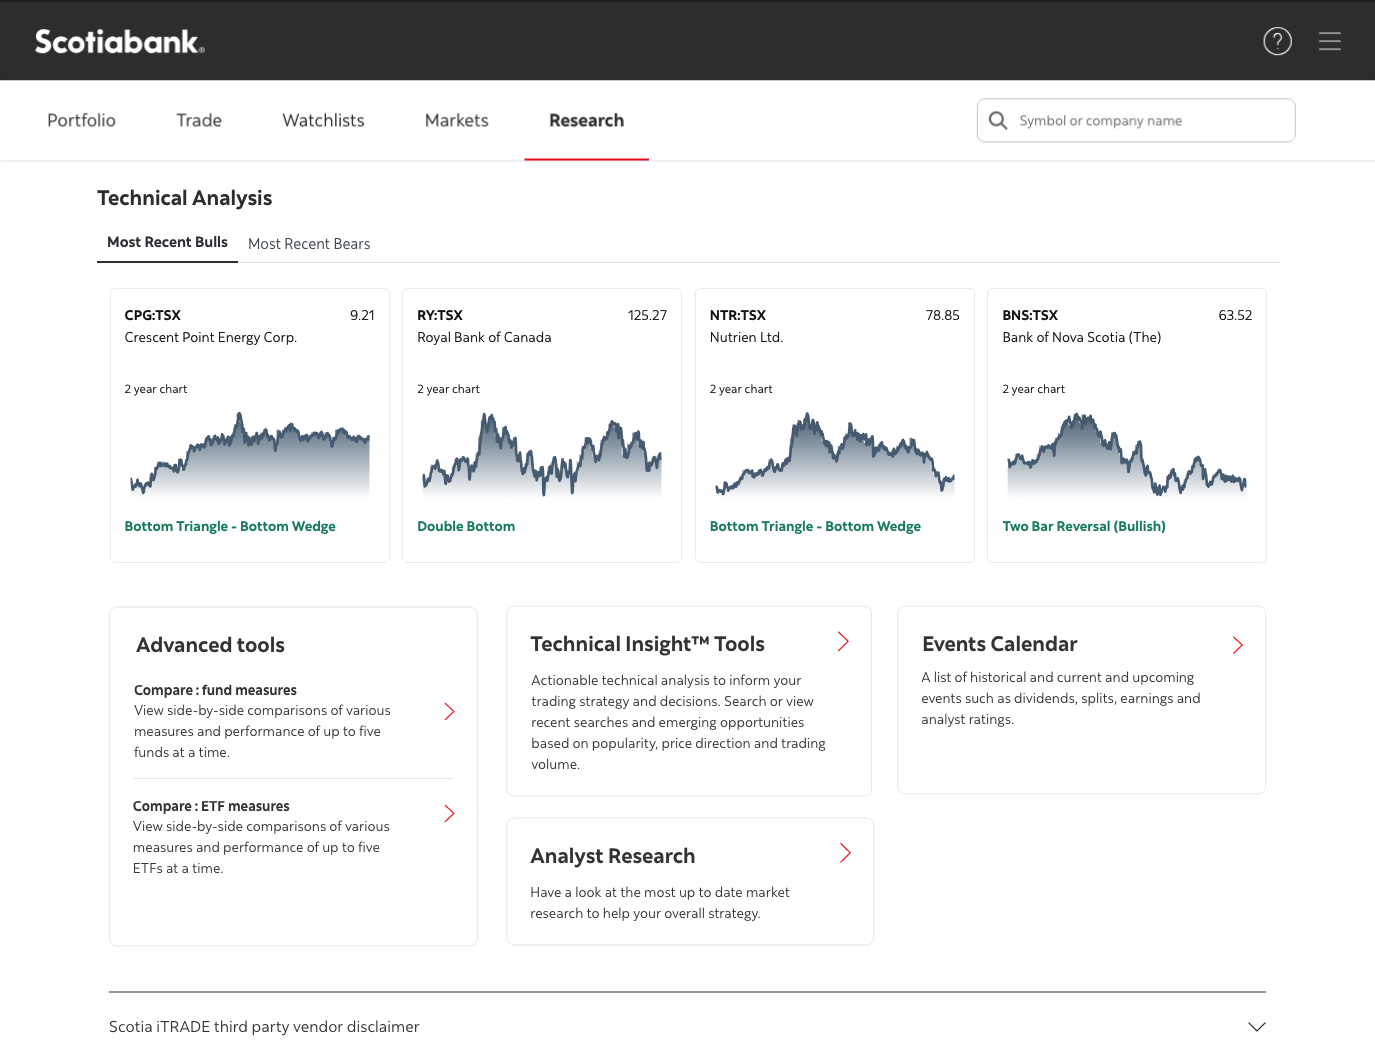1375x1063 pixels.
Task: Select the Most Recent Bulls tab
Action: 167,242
